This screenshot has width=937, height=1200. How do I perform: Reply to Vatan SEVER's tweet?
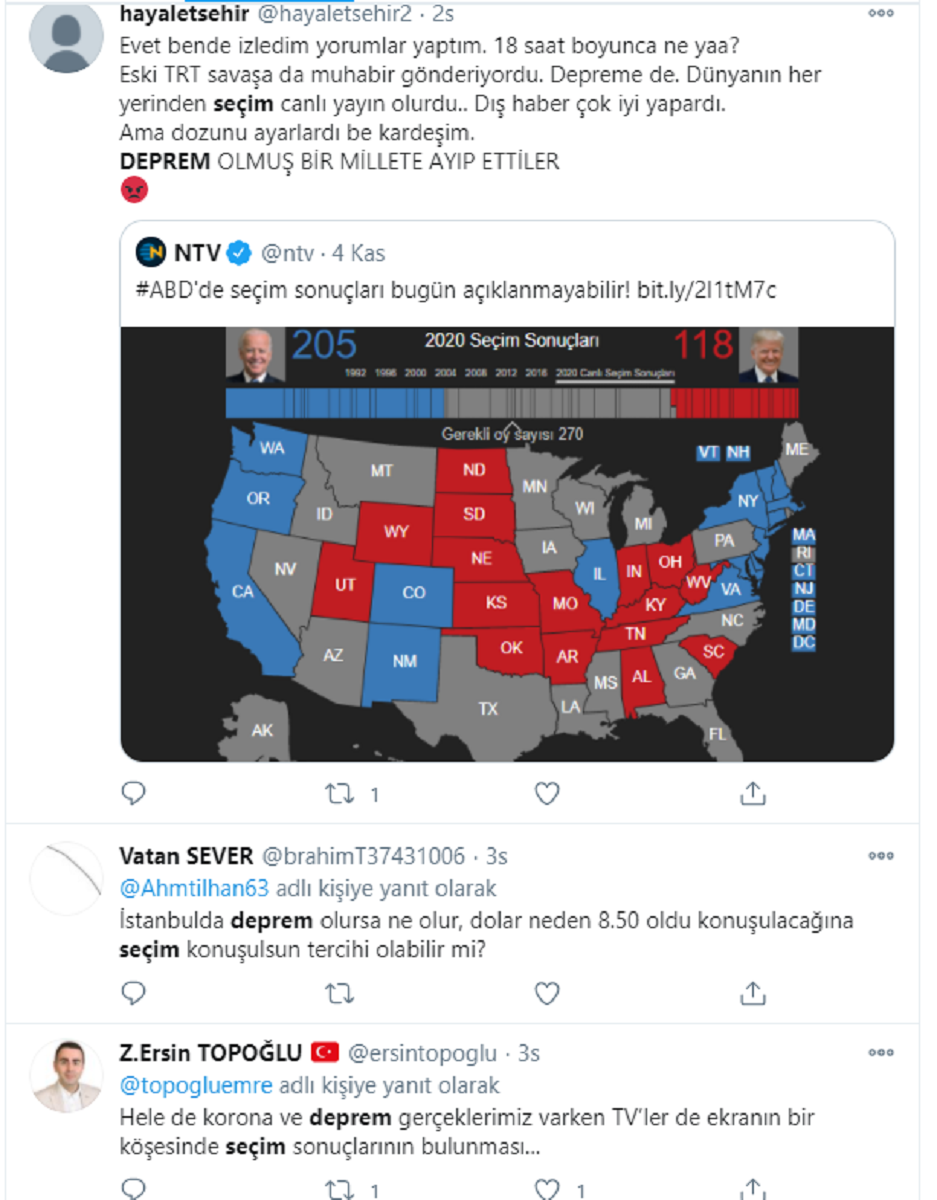click(133, 993)
